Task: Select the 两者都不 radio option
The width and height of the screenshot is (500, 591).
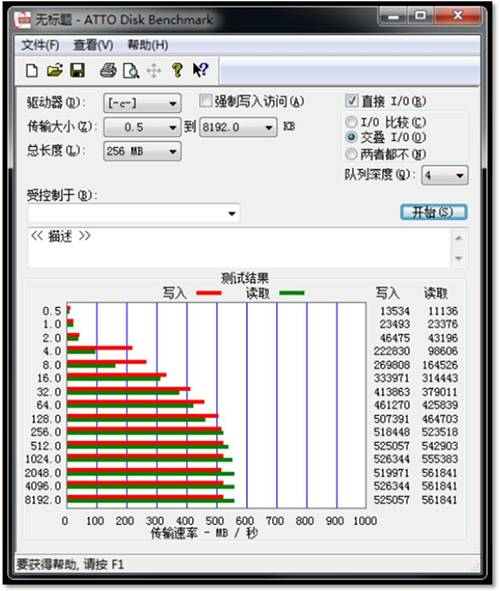Action: point(351,154)
